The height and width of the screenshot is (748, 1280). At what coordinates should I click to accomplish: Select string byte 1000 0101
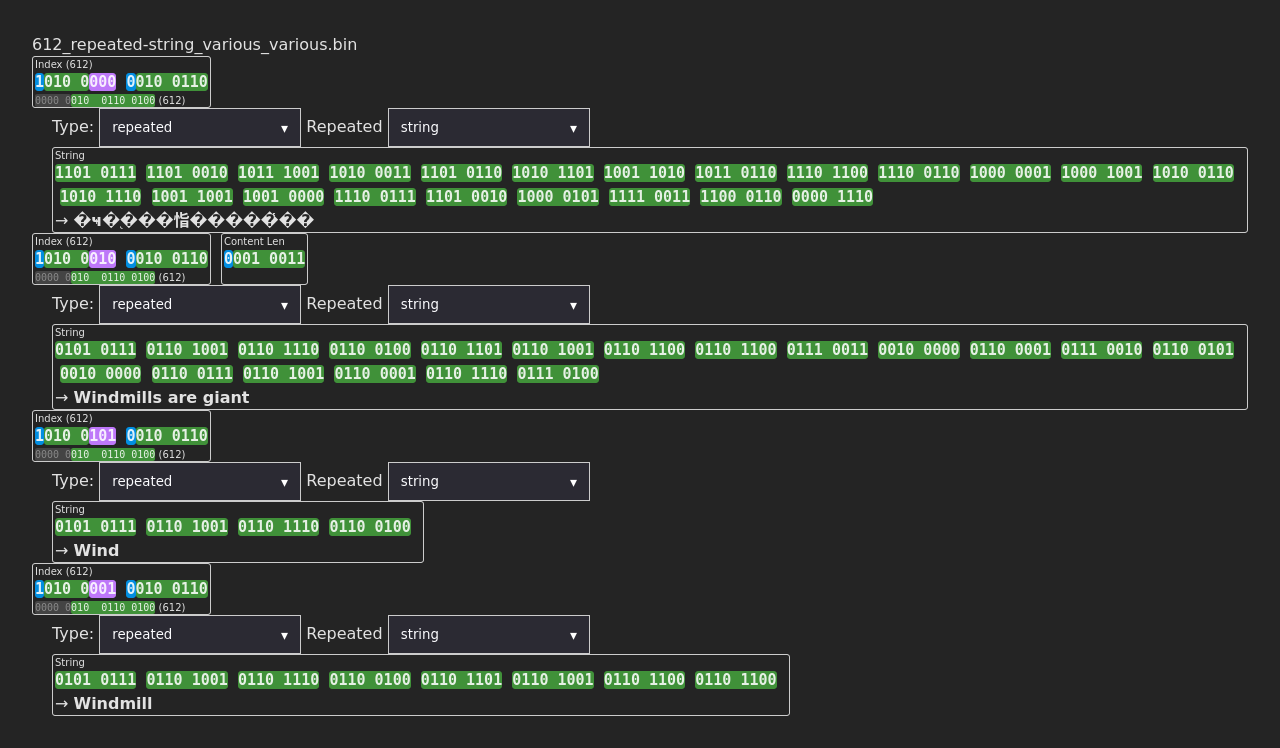558,197
